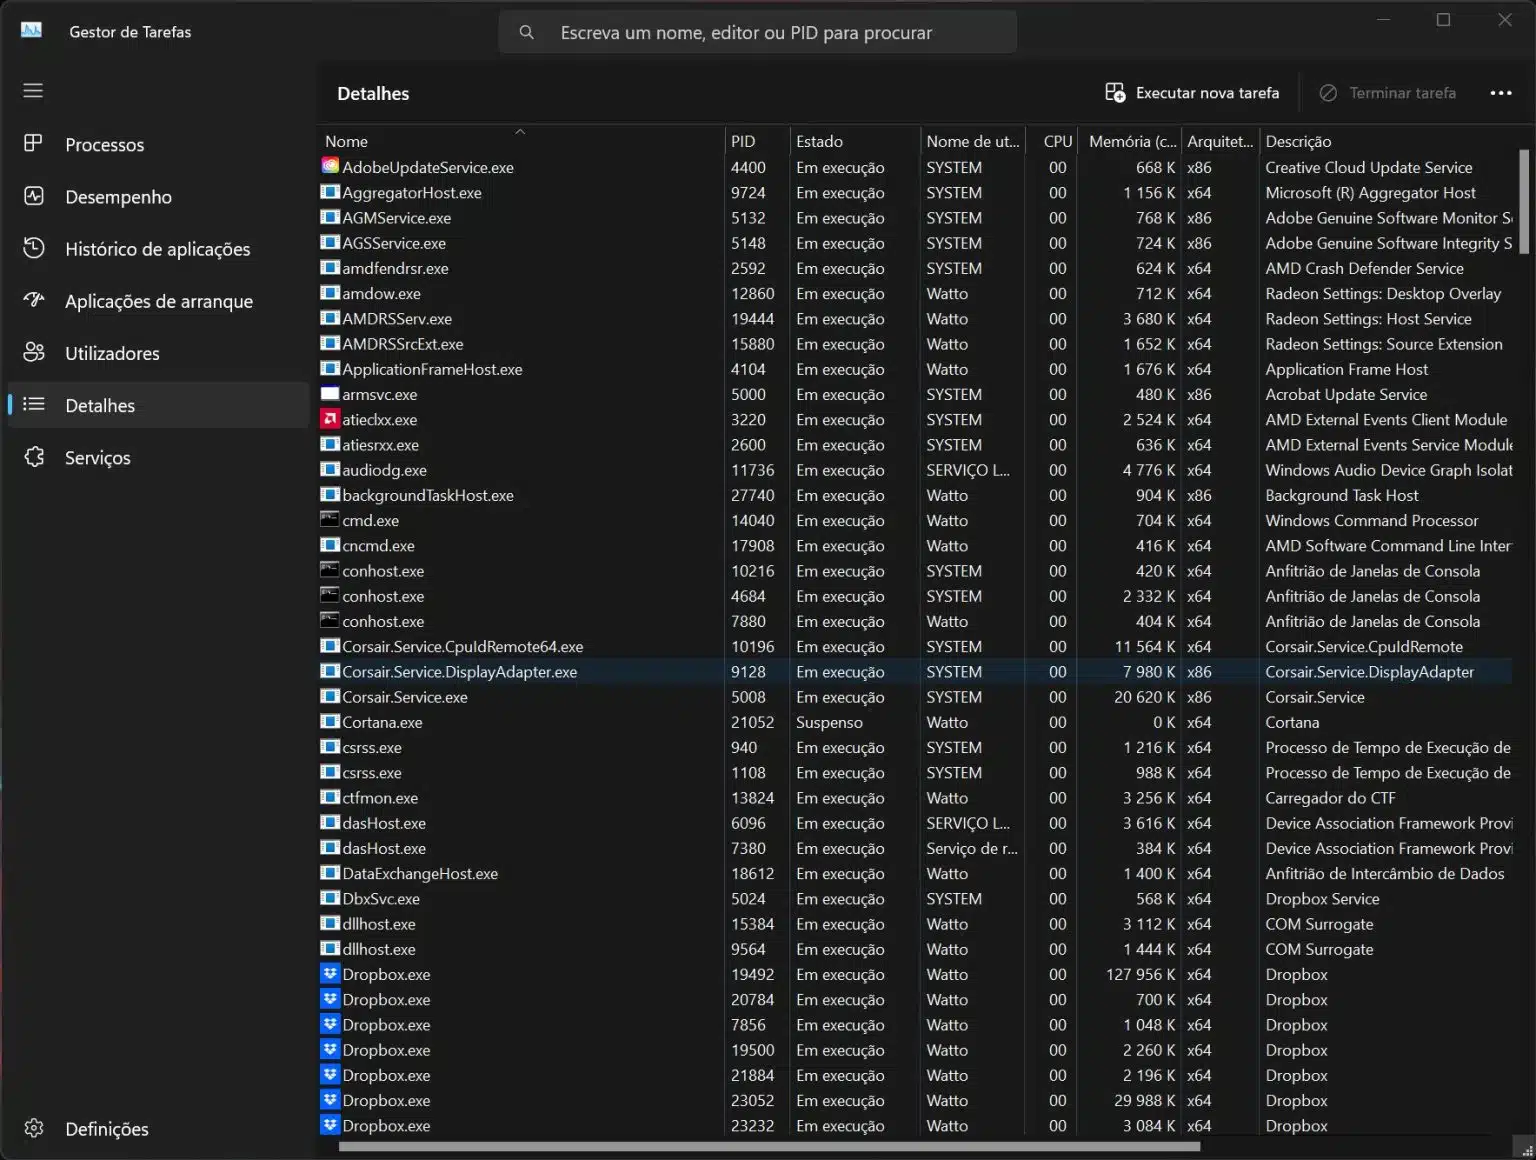The height and width of the screenshot is (1160, 1536).
Task: Open the Serviços puzzle icon
Action: pos(33,457)
